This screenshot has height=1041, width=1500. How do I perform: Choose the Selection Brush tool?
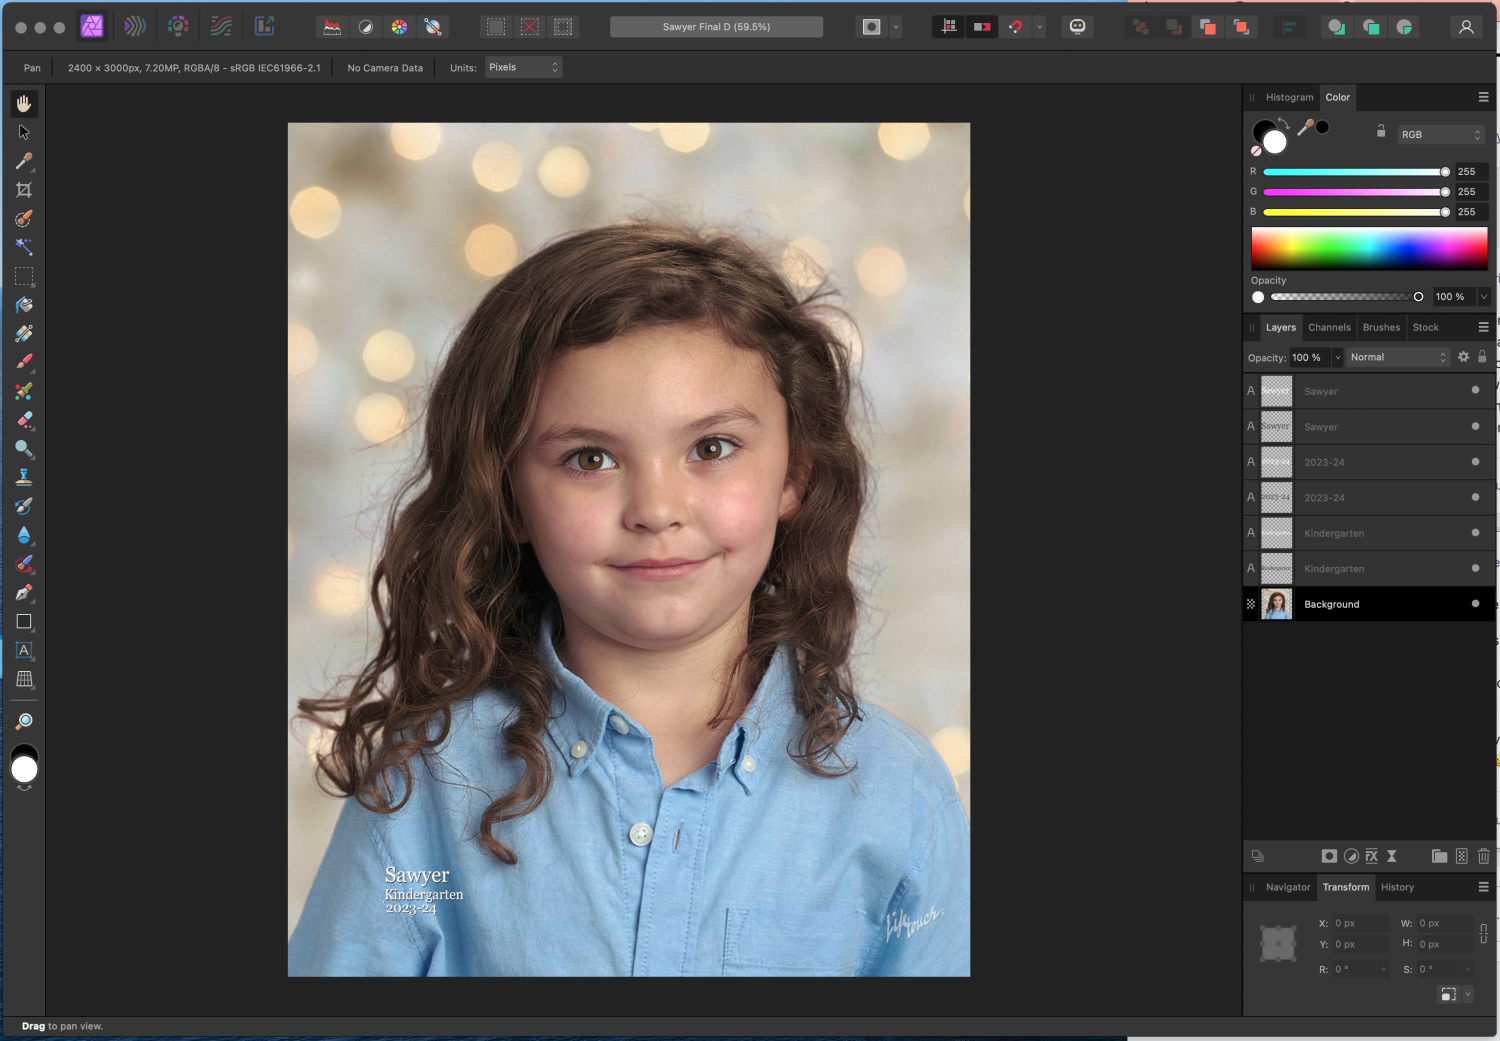[x=24, y=218]
